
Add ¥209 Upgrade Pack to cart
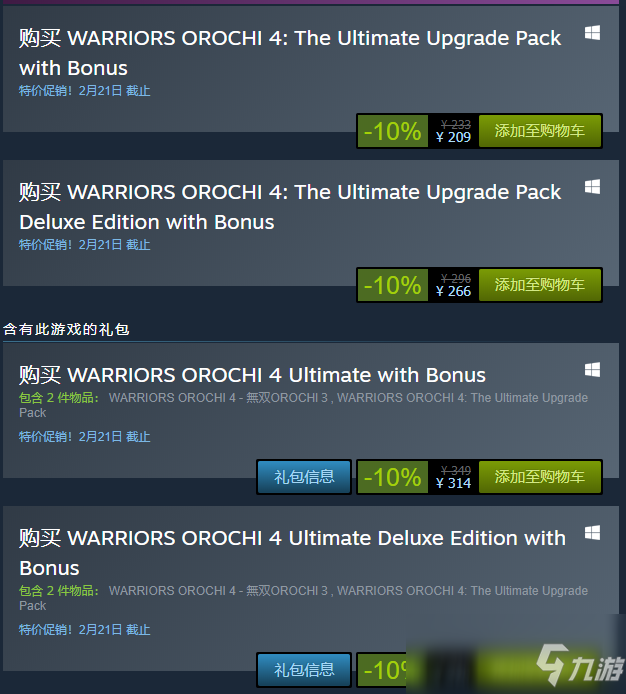(x=540, y=131)
